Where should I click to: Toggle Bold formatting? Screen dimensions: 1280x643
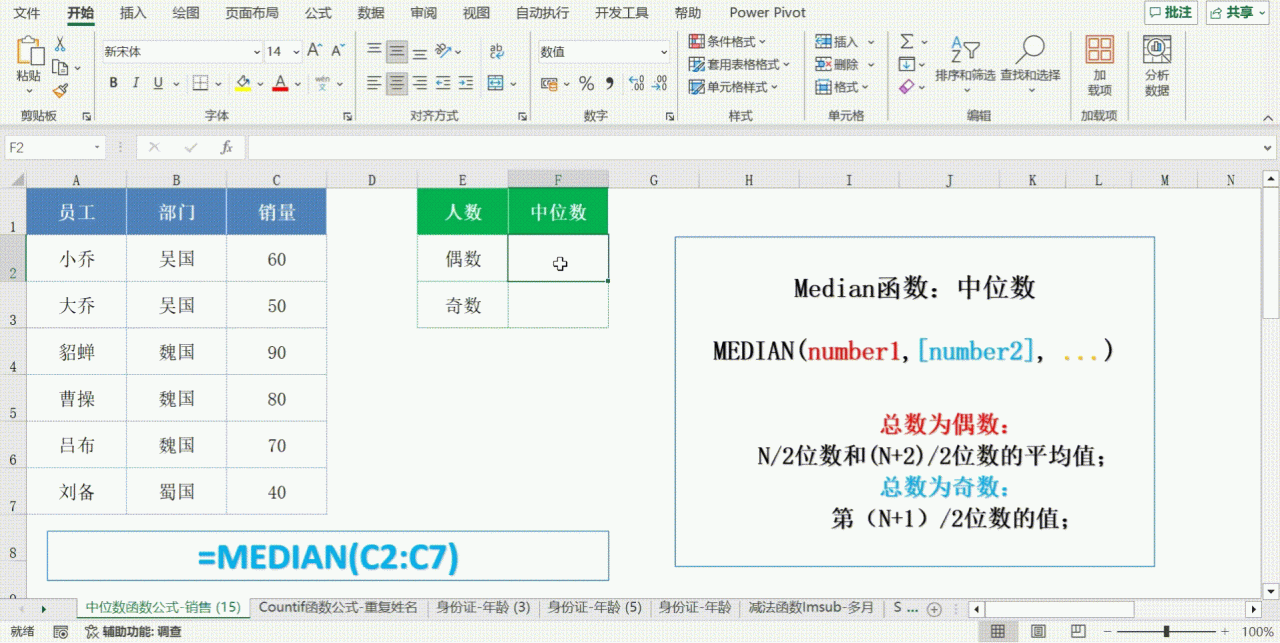click(x=114, y=83)
